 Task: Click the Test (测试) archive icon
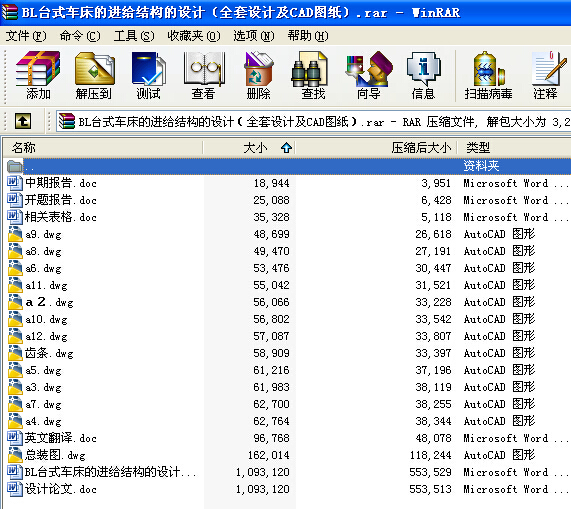tap(149, 68)
